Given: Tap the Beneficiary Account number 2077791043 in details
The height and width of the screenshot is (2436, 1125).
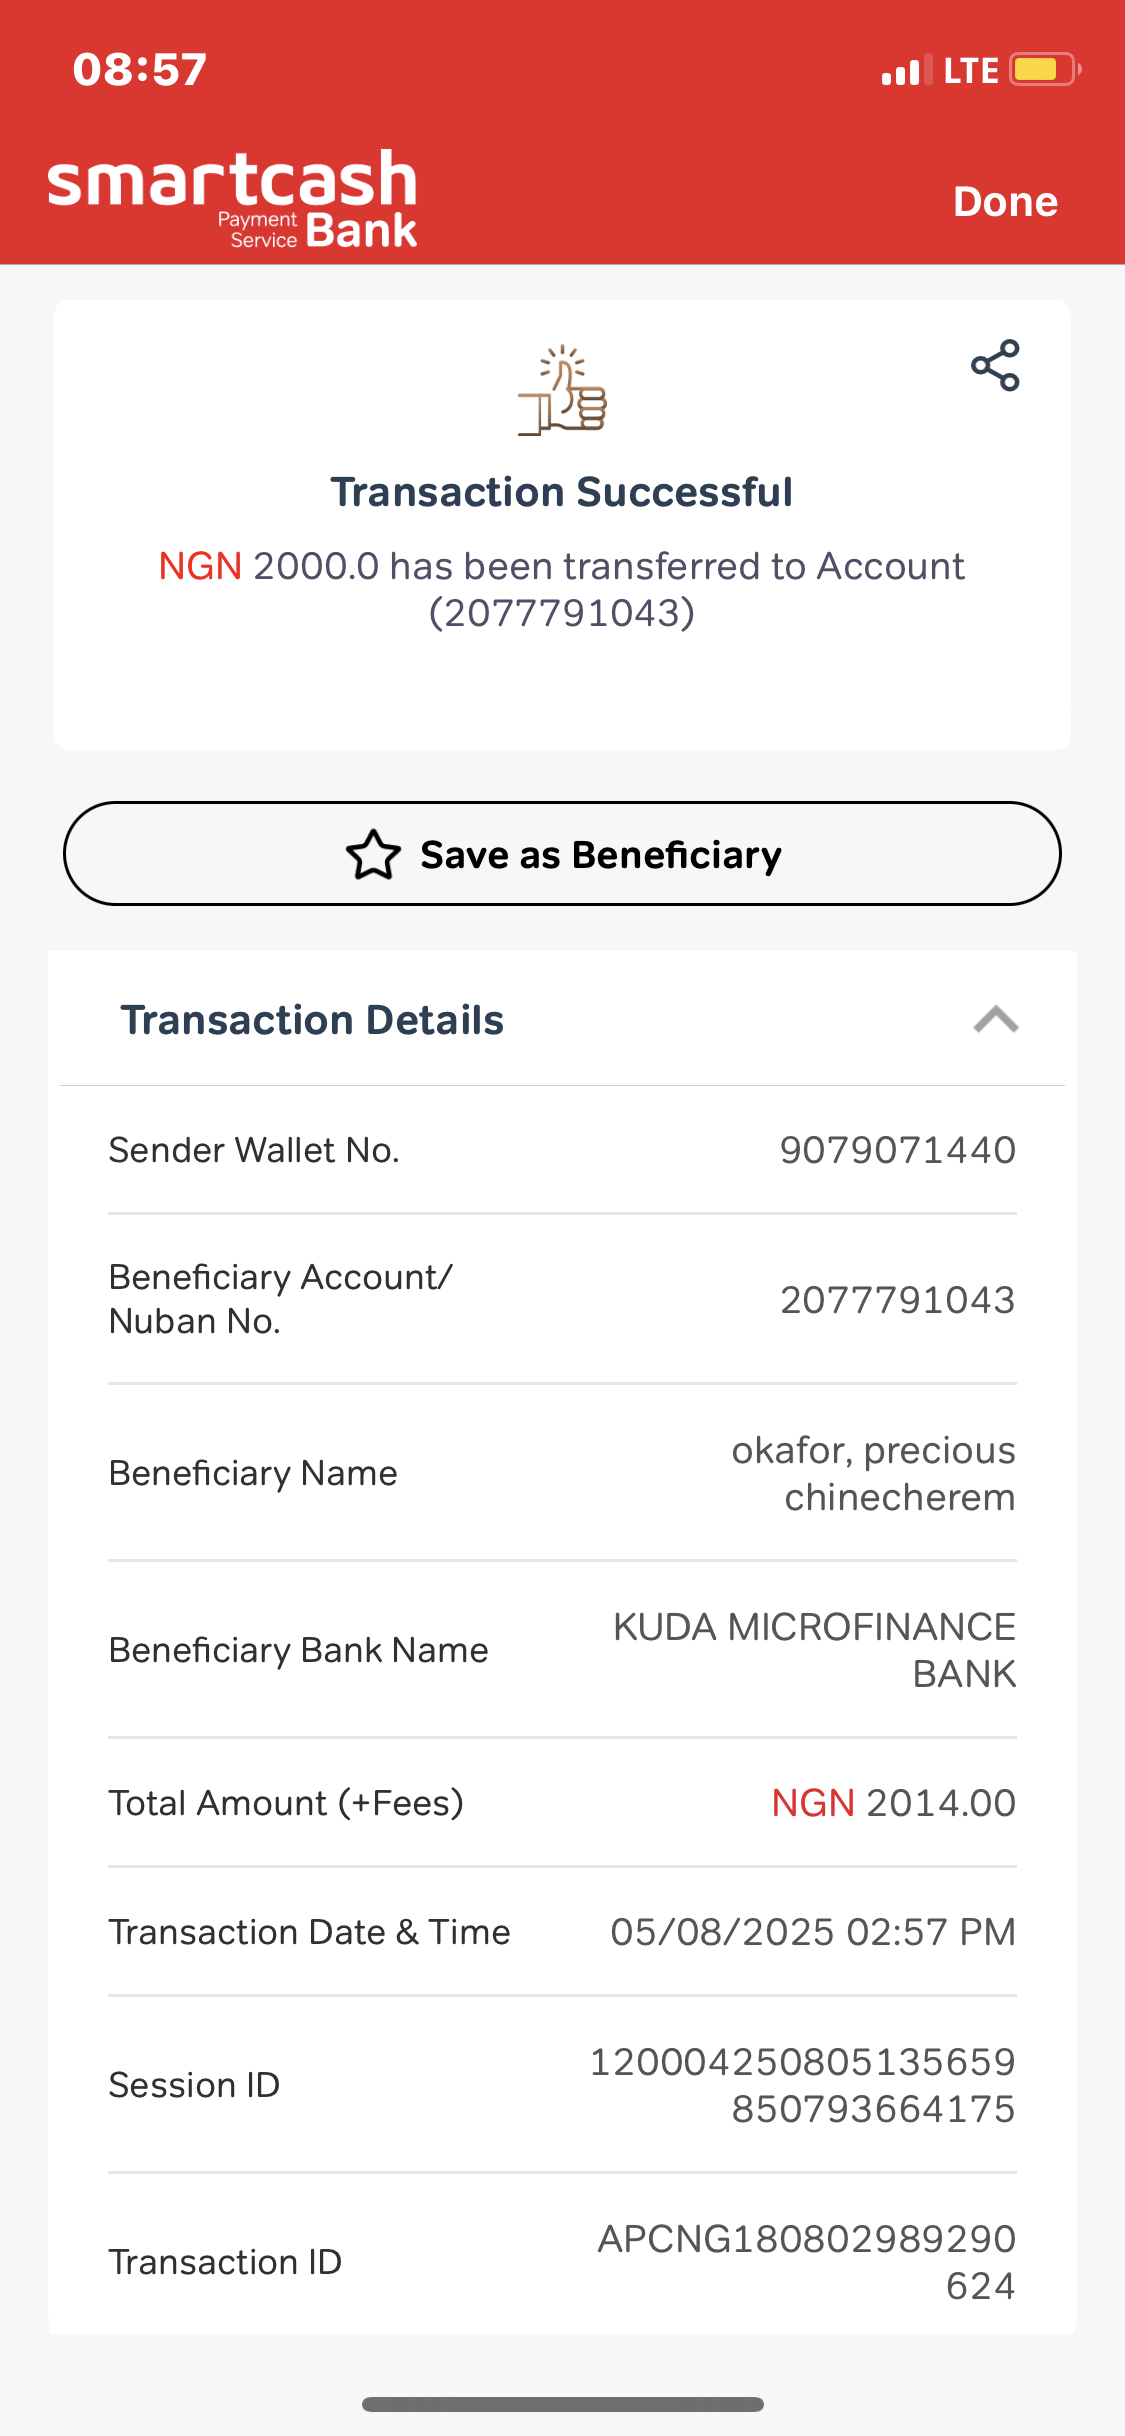Looking at the screenshot, I should (x=897, y=1300).
